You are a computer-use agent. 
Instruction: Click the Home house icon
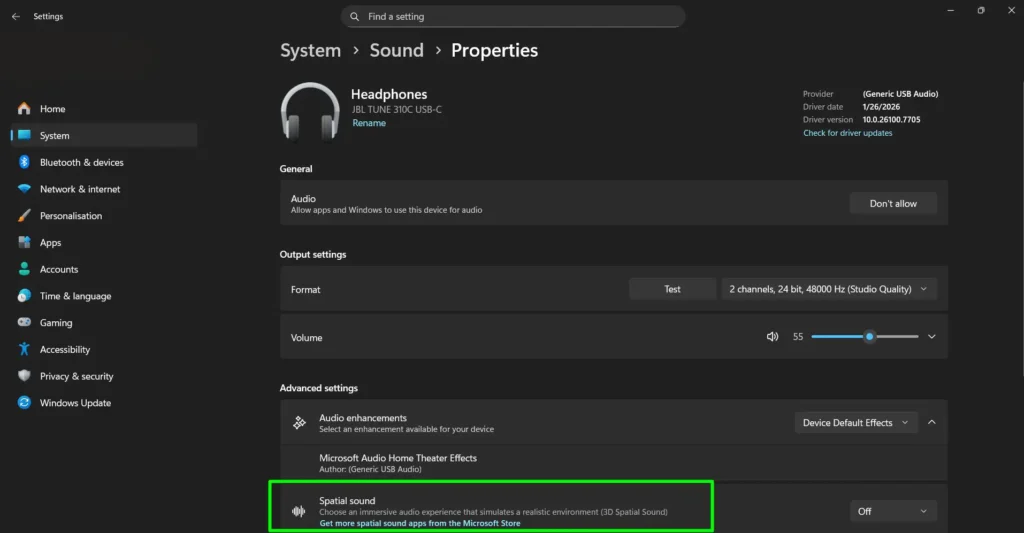pyautogui.click(x=24, y=108)
